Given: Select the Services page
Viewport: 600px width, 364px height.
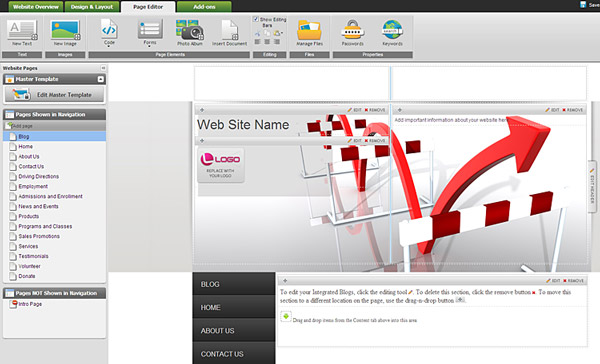Looking at the screenshot, I should point(28,246).
